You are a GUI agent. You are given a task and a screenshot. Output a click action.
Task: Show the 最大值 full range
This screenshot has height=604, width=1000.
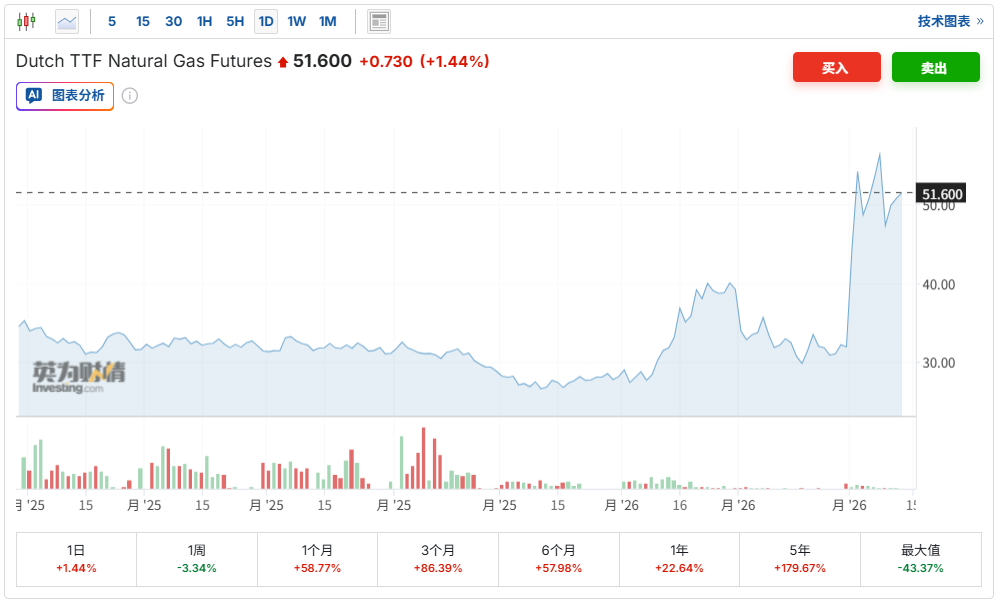click(920, 558)
